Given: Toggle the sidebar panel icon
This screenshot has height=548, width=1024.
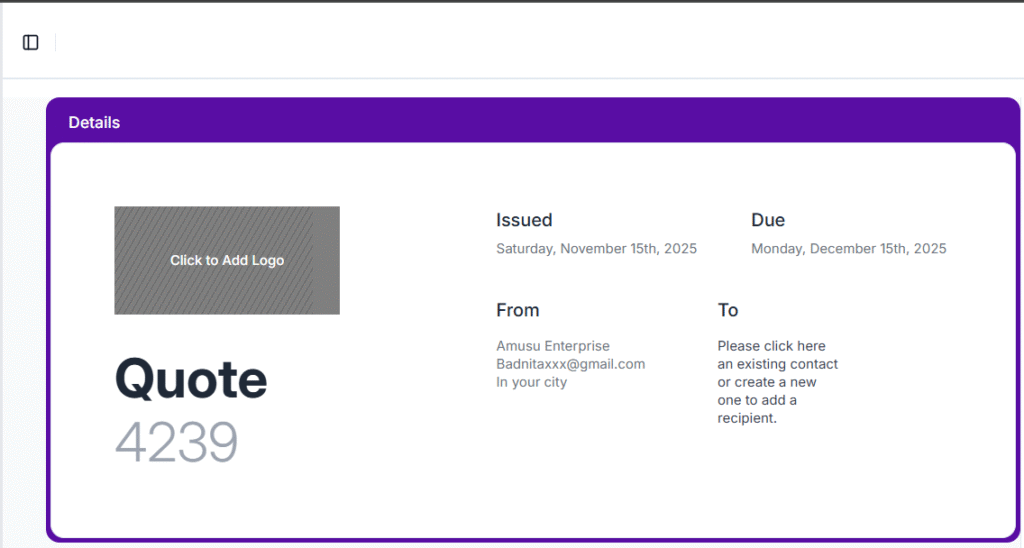Looking at the screenshot, I should pyautogui.click(x=31, y=42).
